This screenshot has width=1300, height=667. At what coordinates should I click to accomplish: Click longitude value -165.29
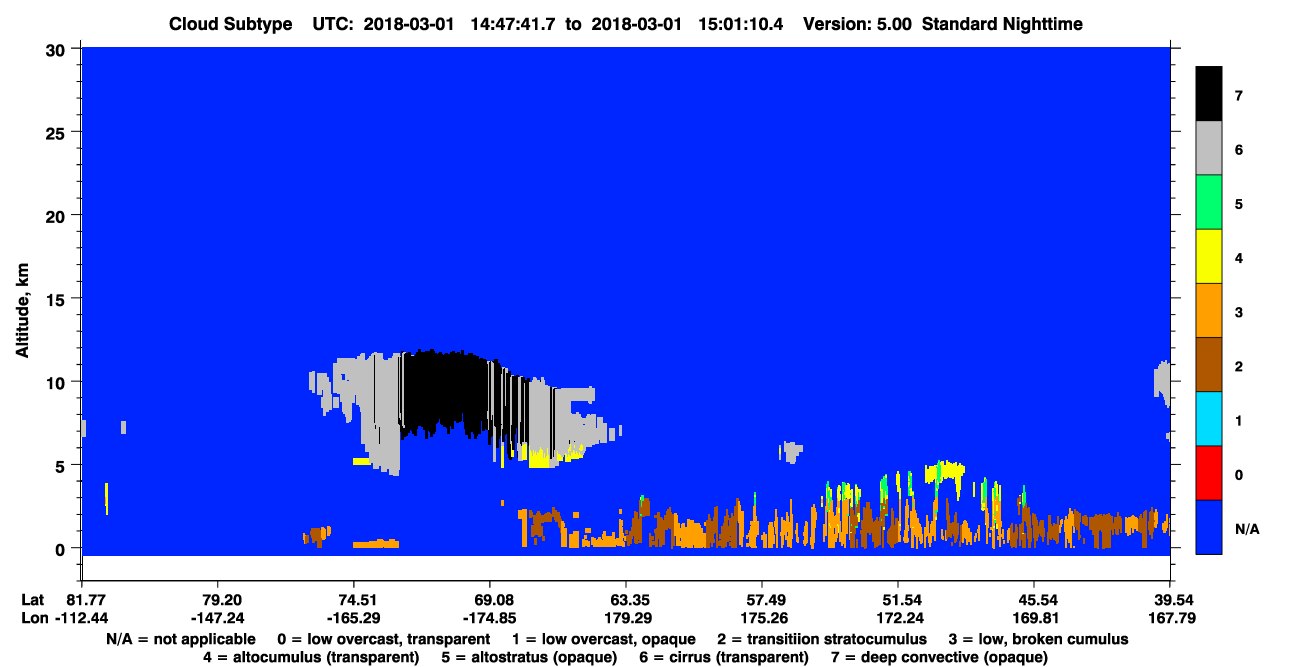tap(353, 618)
